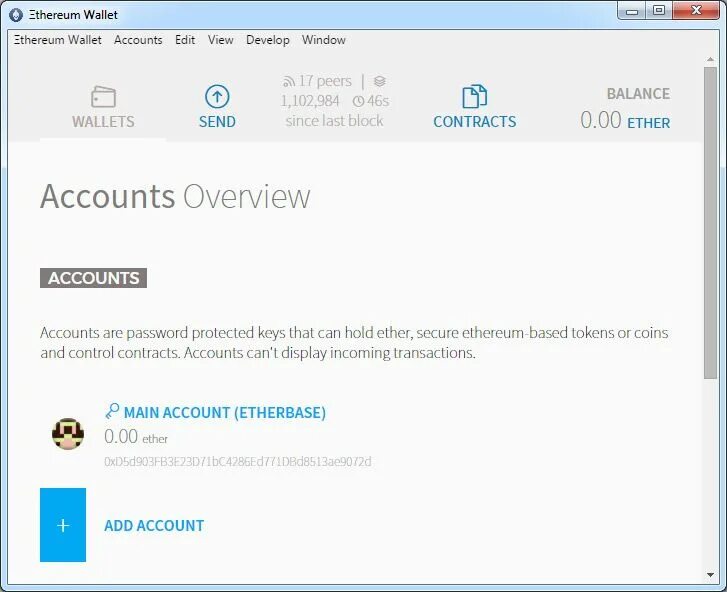Click the scrollbar down arrow
727x592 pixels.
710,575
